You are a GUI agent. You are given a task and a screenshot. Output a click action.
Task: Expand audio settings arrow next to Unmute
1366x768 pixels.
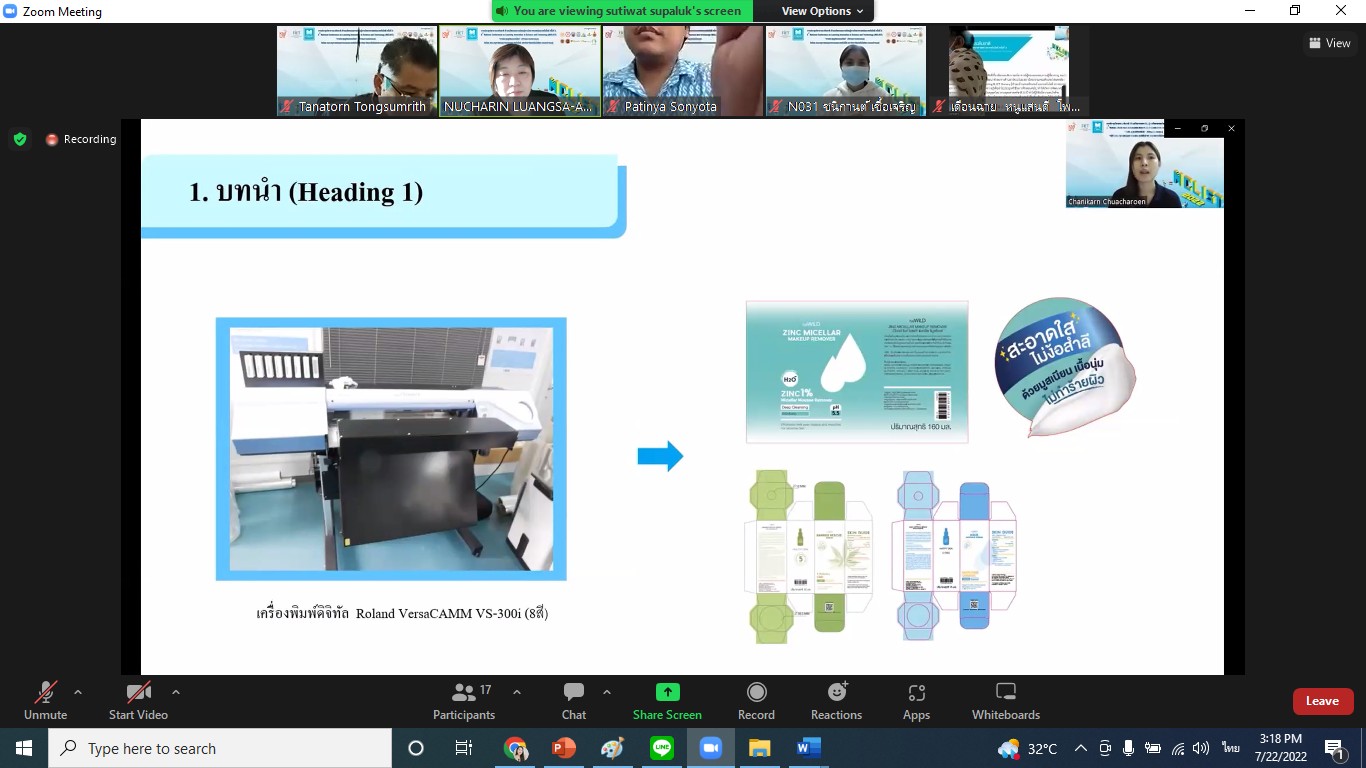[78, 692]
